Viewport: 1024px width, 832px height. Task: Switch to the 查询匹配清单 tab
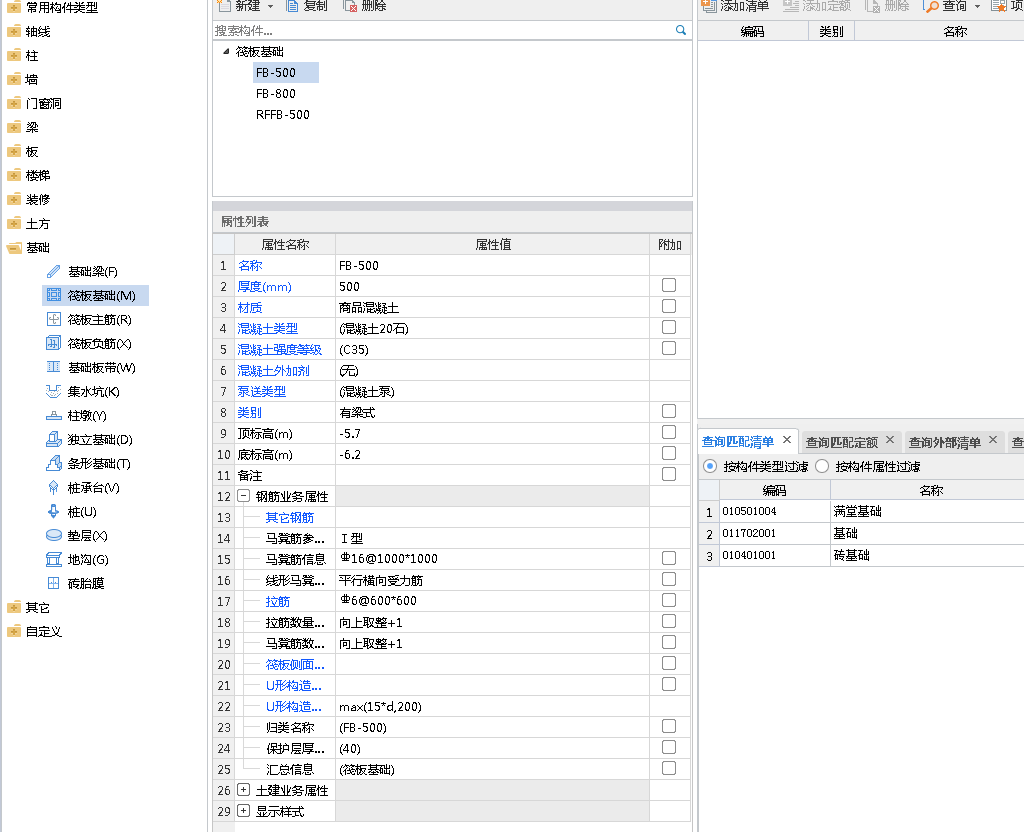(738, 442)
